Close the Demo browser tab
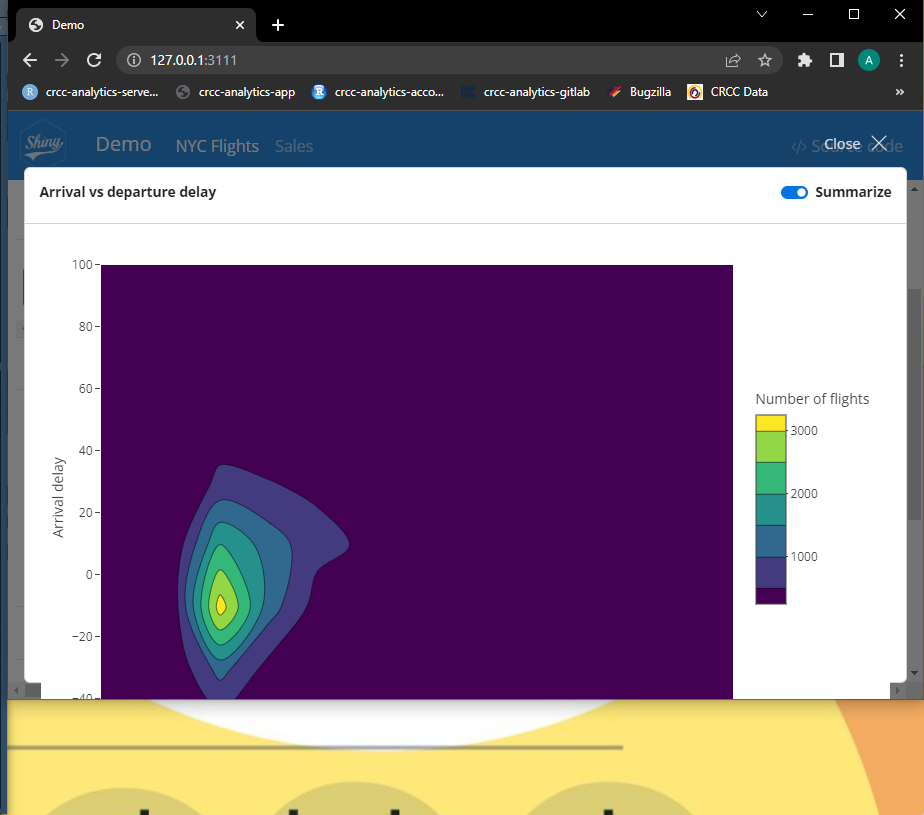The height and width of the screenshot is (815, 924). [x=240, y=25]
